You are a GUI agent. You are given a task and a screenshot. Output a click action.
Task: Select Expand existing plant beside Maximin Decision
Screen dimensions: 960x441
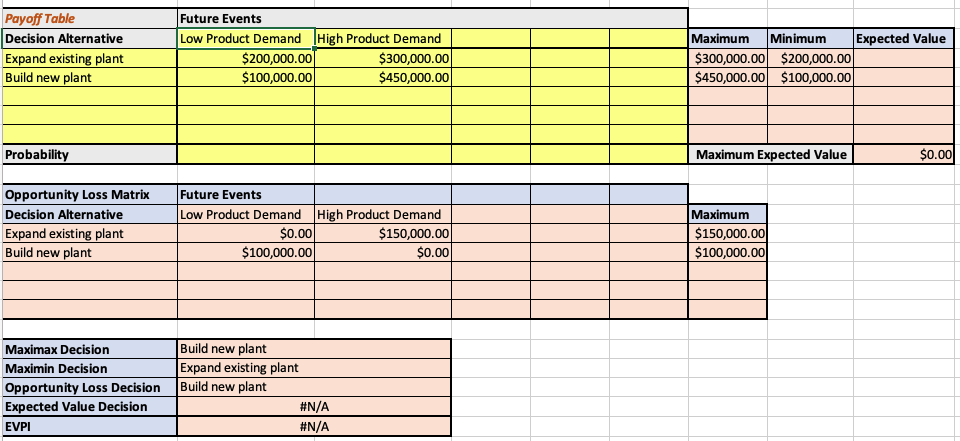pyautogui.click(x=314, y=368)
